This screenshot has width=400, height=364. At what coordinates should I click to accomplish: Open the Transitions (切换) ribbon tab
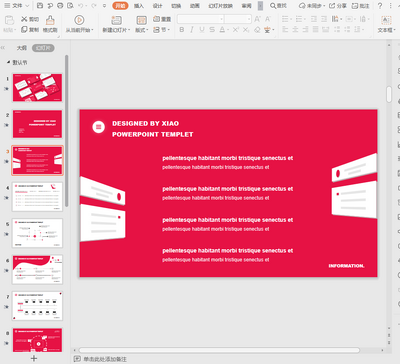coord(176,6)
